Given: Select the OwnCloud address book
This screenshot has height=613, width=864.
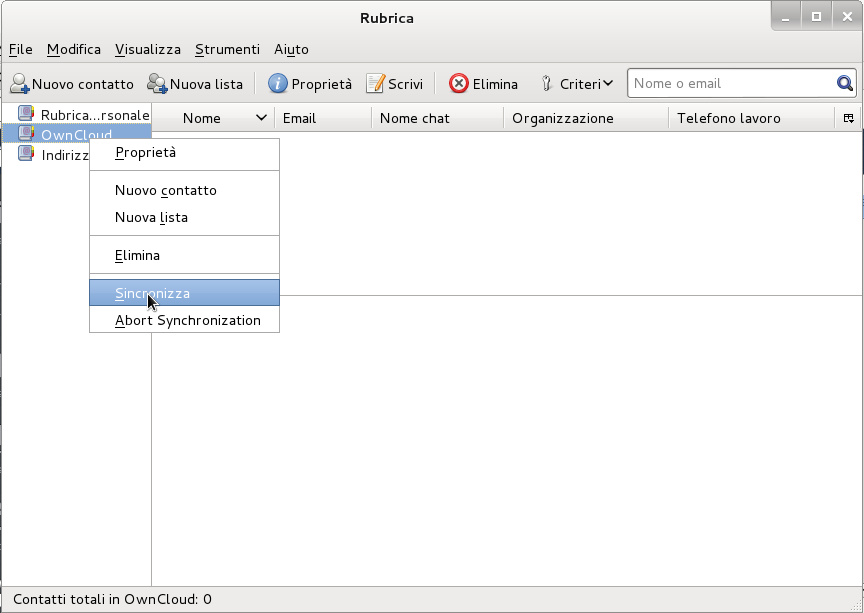Looking at the screenshot, I should [x=76, y=134].
